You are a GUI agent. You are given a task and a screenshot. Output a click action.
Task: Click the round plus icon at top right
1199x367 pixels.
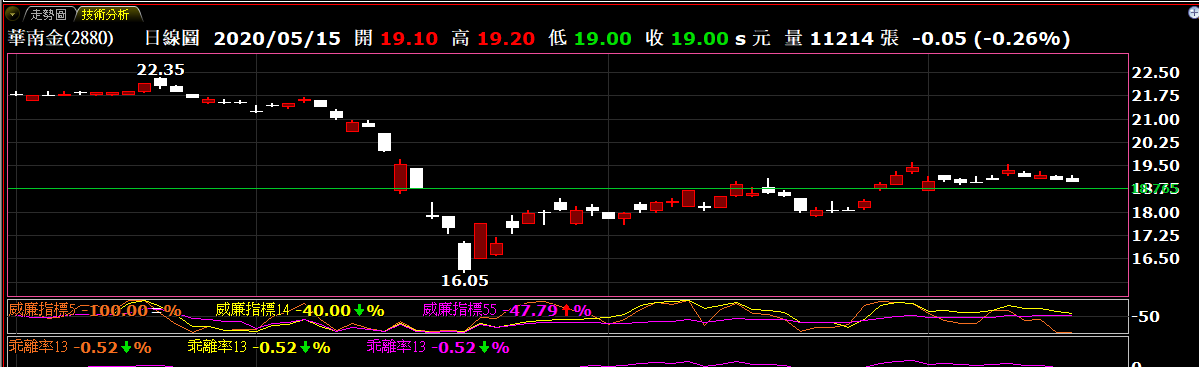(x=1193, y=13)
